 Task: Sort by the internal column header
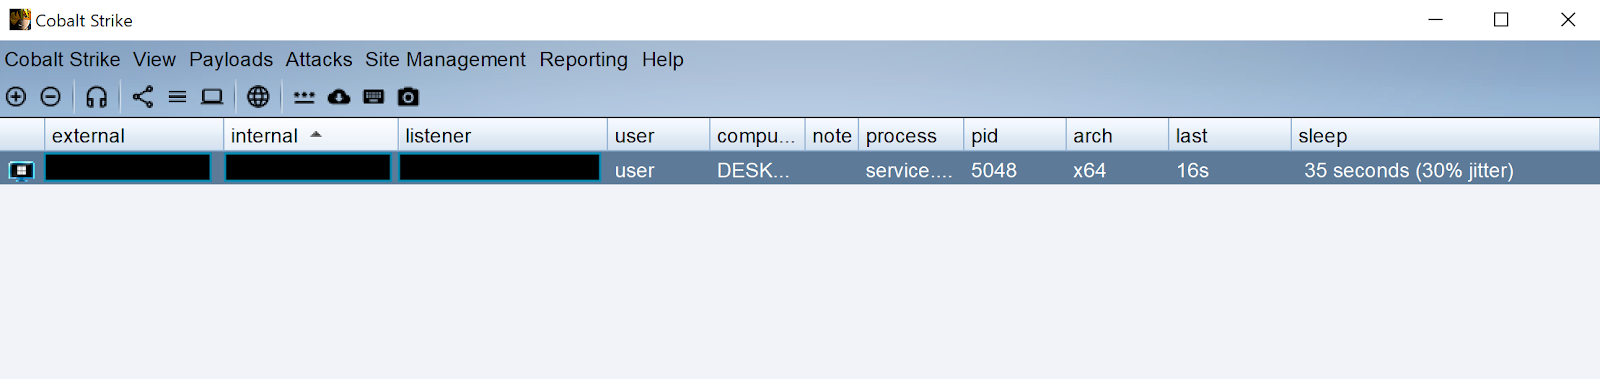(x=310, y=136)
